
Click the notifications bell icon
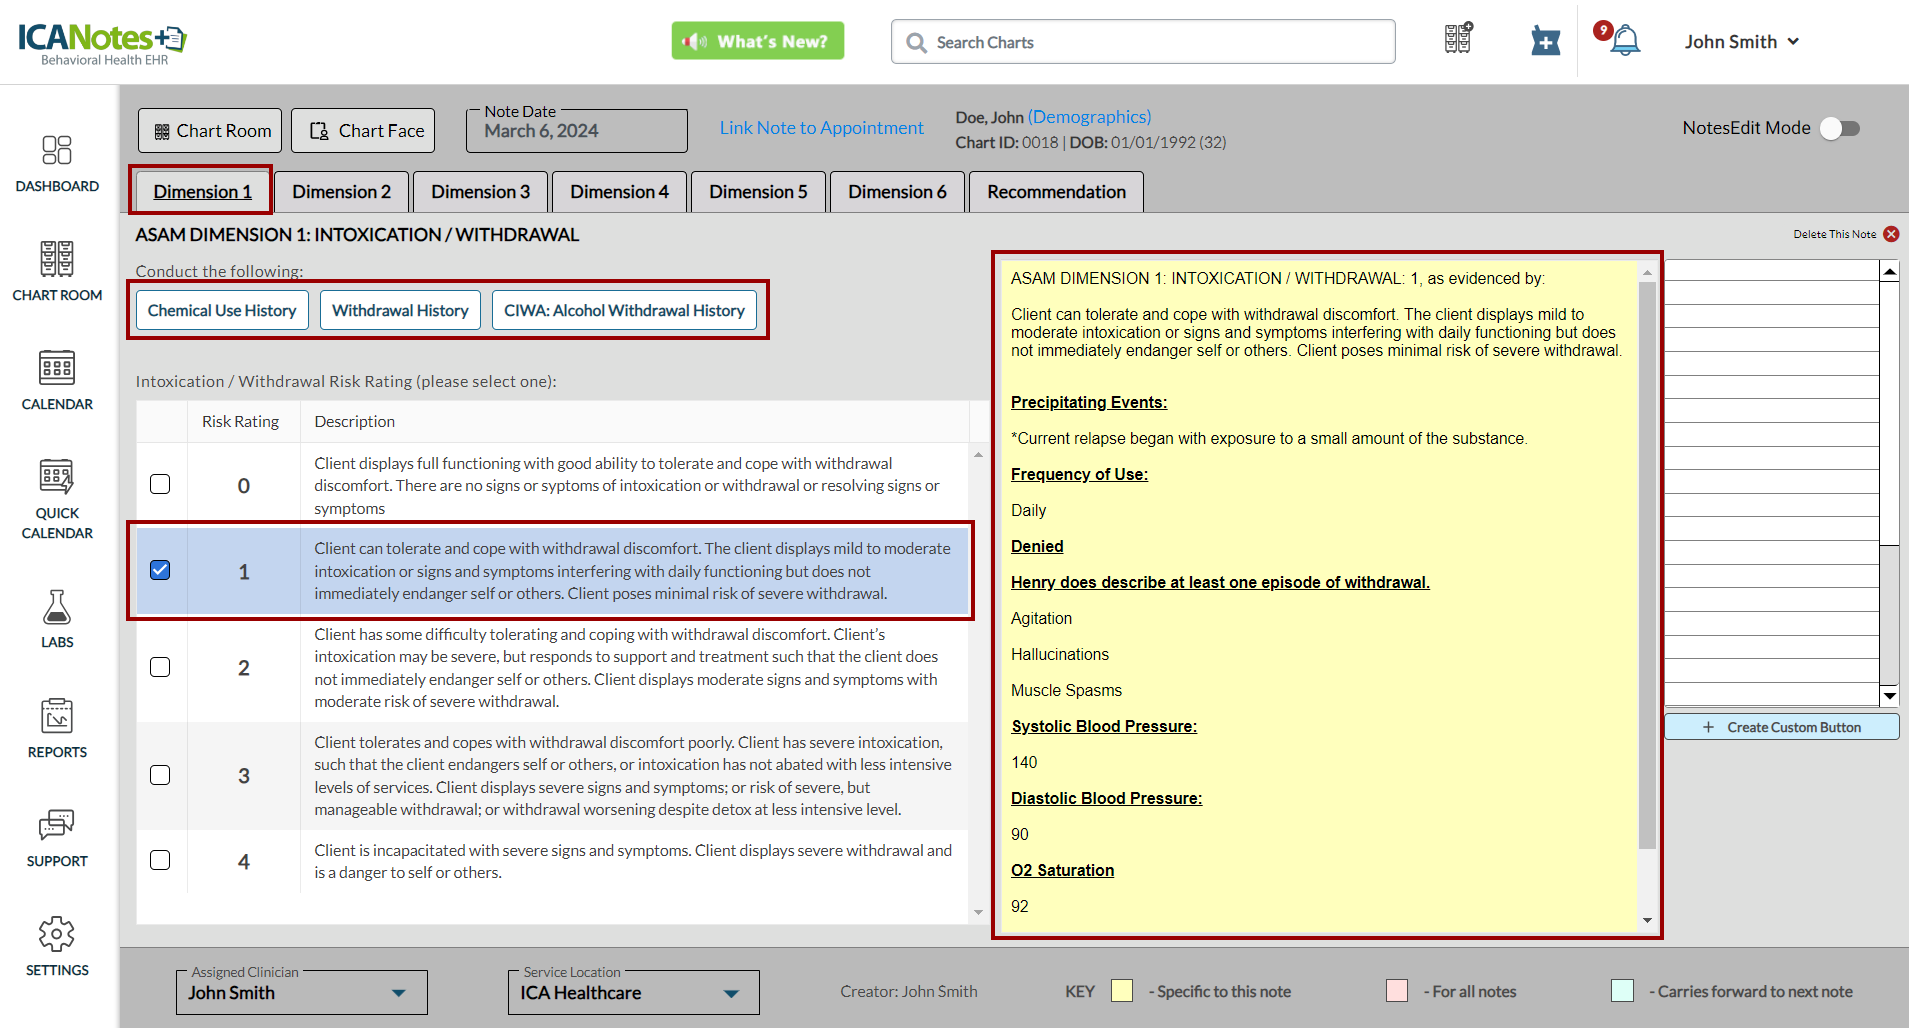(x=1625, y=42)
